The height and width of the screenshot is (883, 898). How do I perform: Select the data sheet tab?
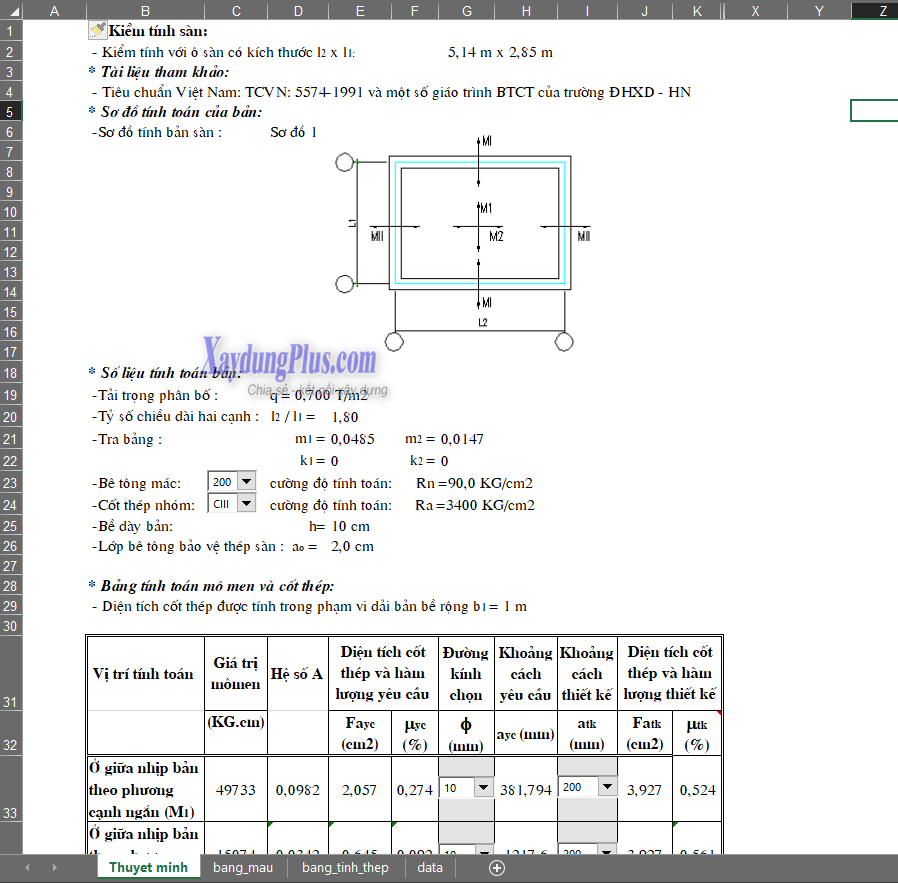point(430,868)
